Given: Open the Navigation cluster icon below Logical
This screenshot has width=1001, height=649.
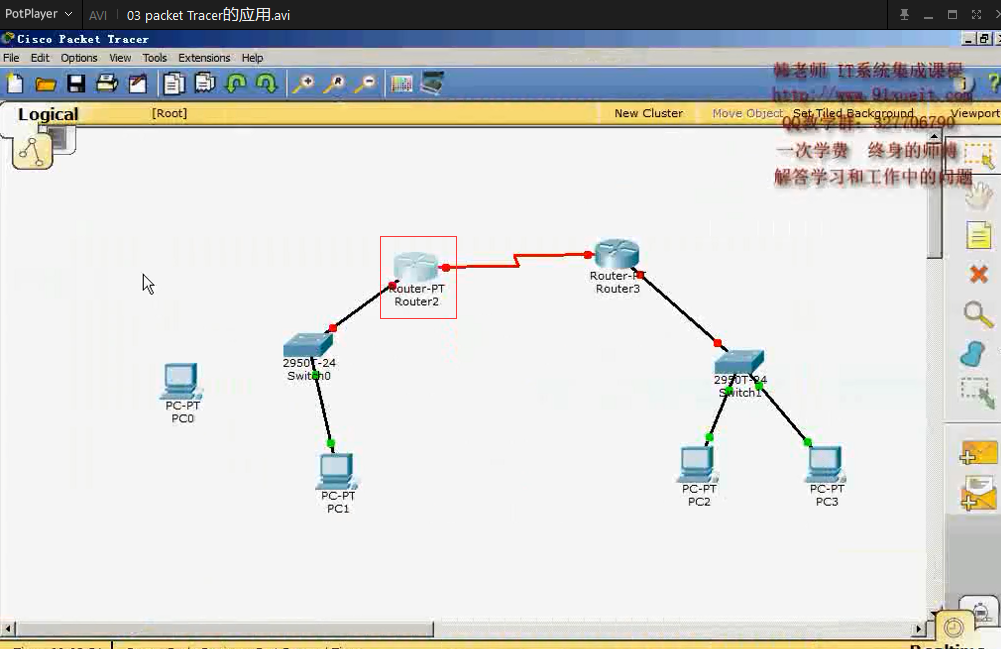Looking at the screenshot, I should click(33, 152).
